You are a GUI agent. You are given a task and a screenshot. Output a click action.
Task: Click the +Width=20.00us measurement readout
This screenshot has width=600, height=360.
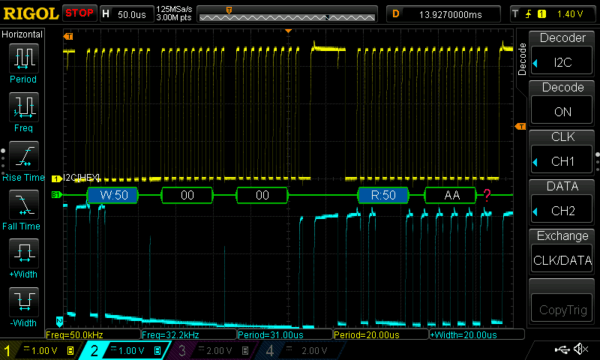click(x=463, y=335)
